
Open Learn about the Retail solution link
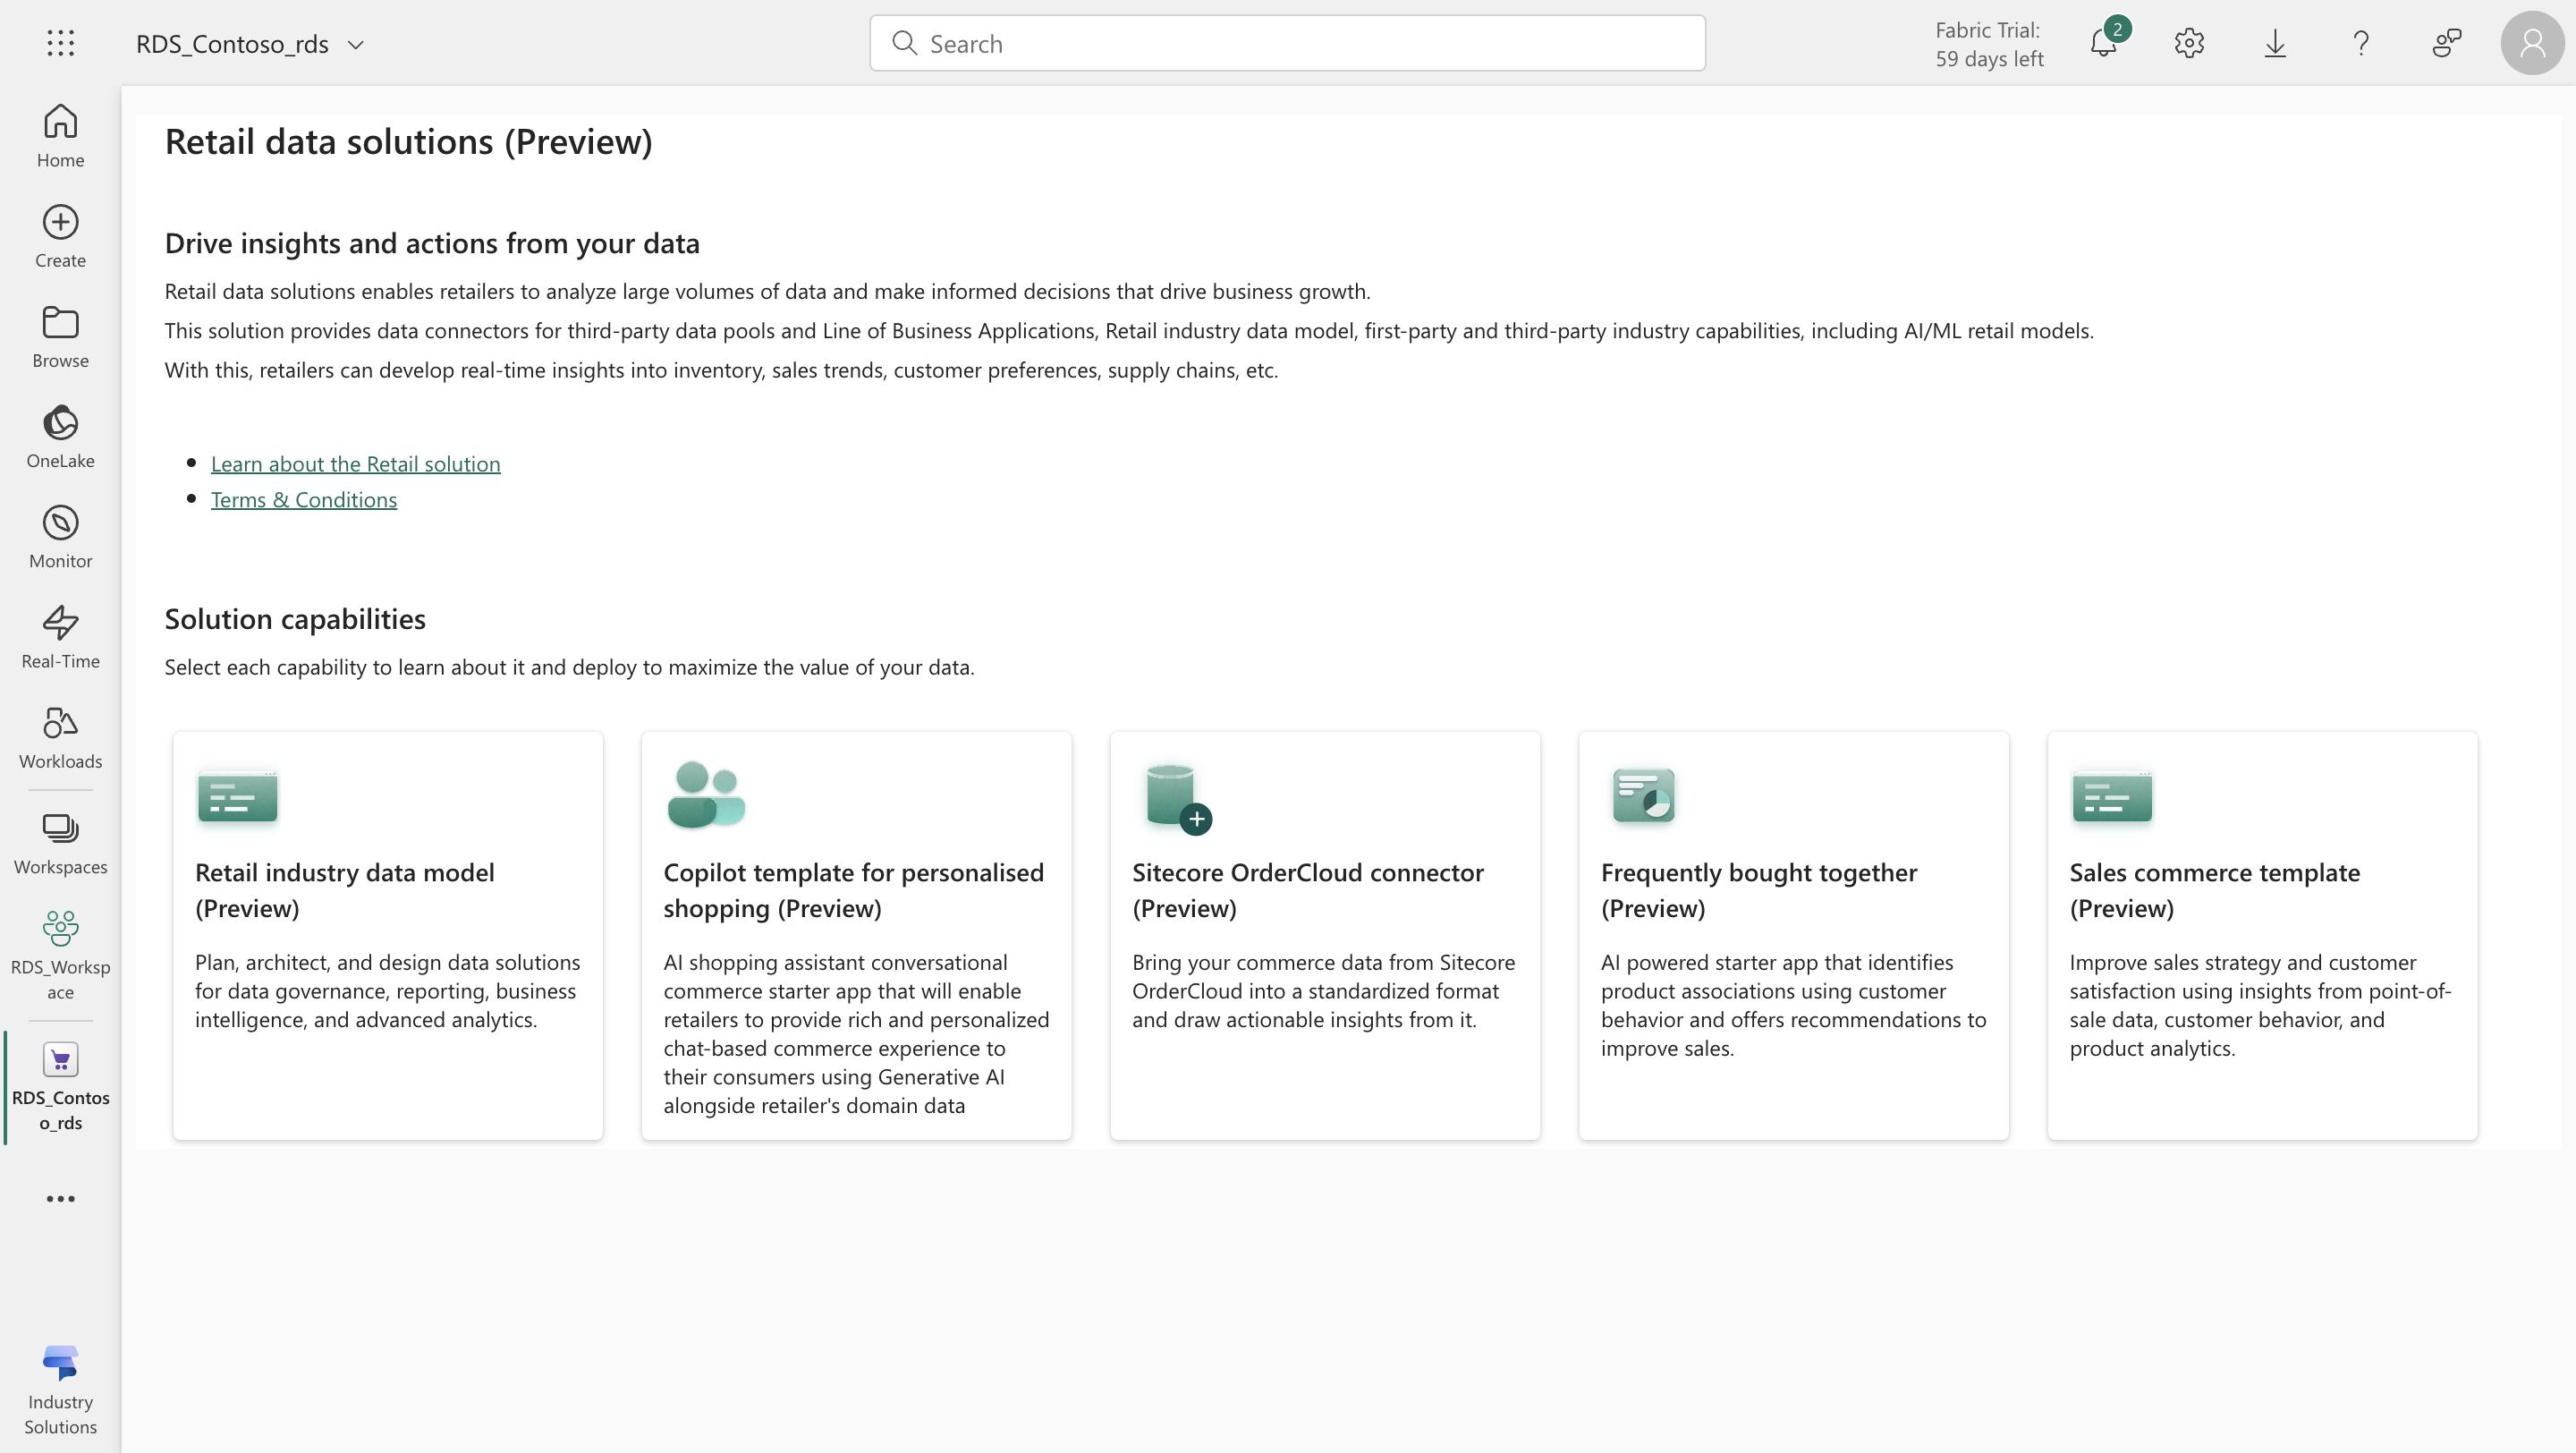coord(355,463)
